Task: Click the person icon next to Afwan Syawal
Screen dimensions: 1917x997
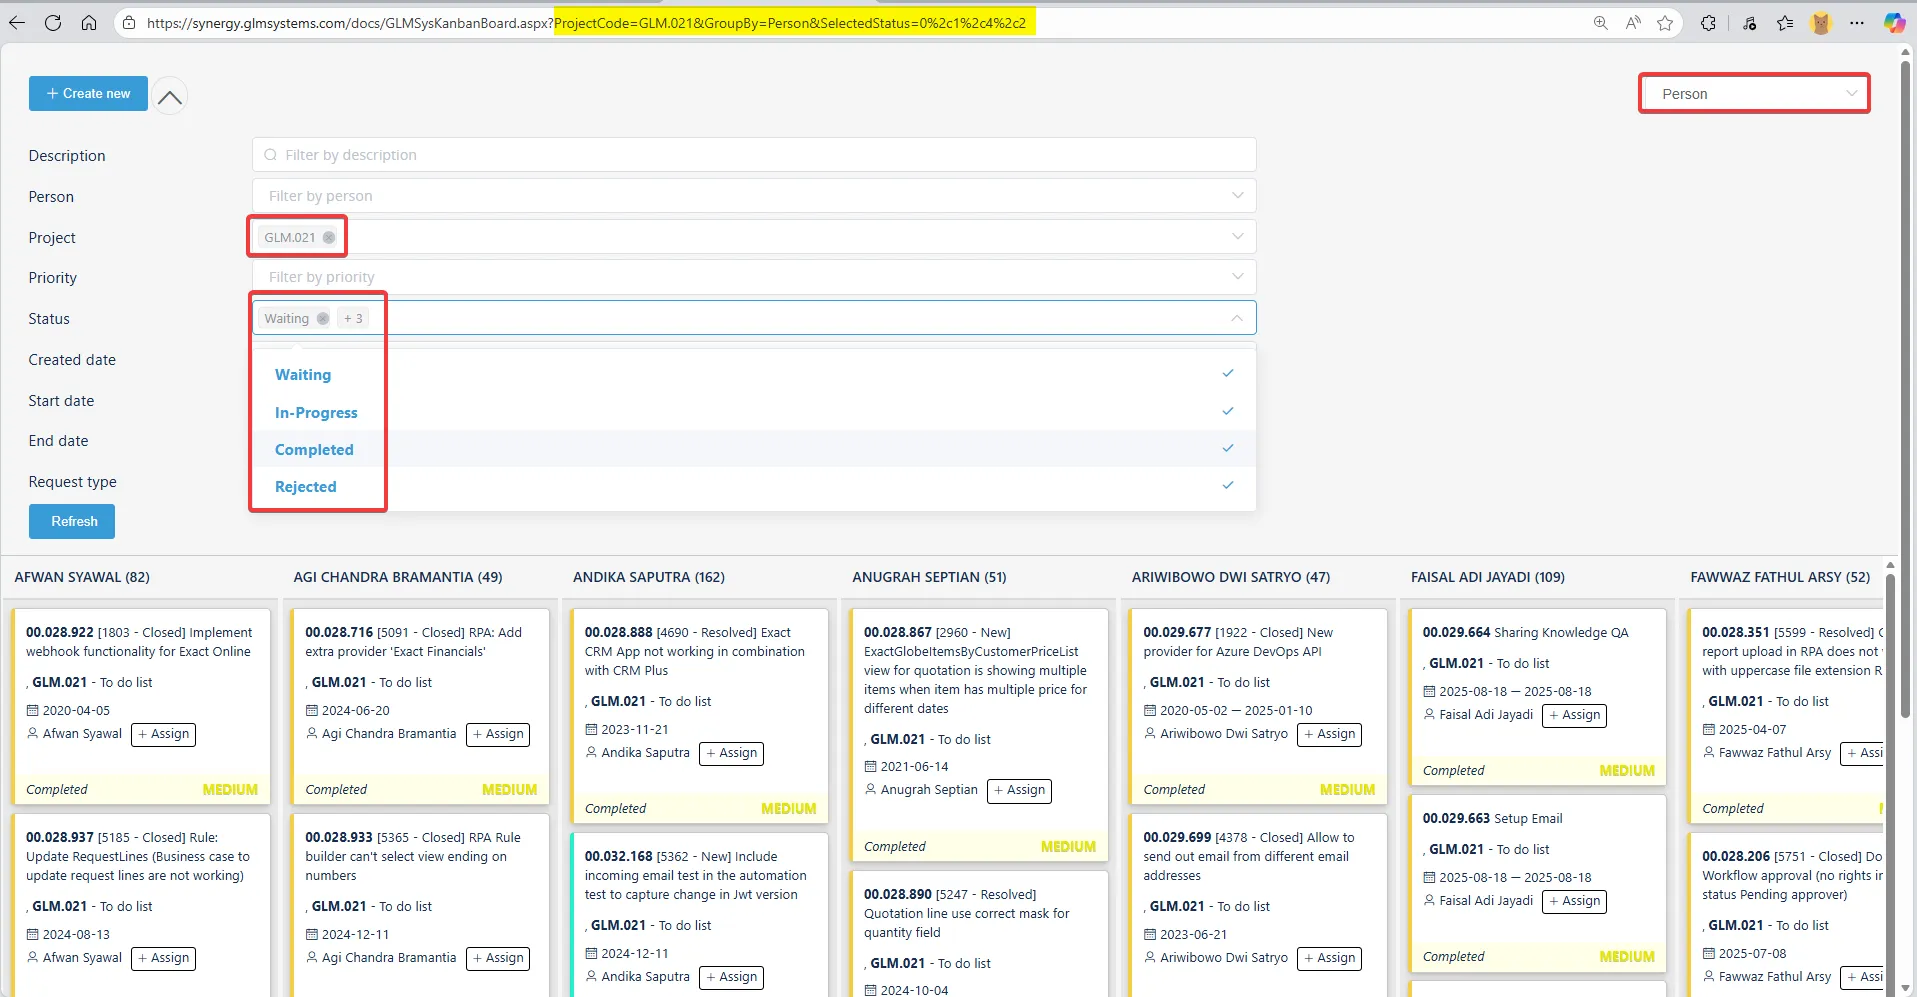Action: (x=33, y=732)
